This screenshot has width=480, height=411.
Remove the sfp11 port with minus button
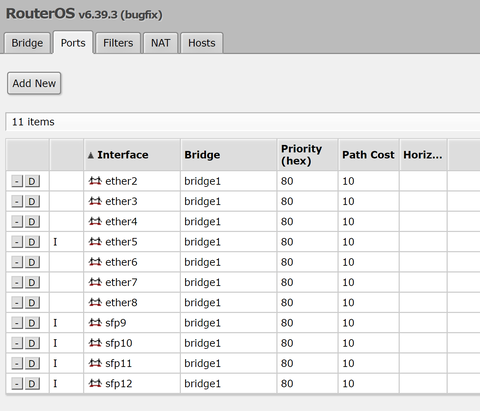pos(17,363)
